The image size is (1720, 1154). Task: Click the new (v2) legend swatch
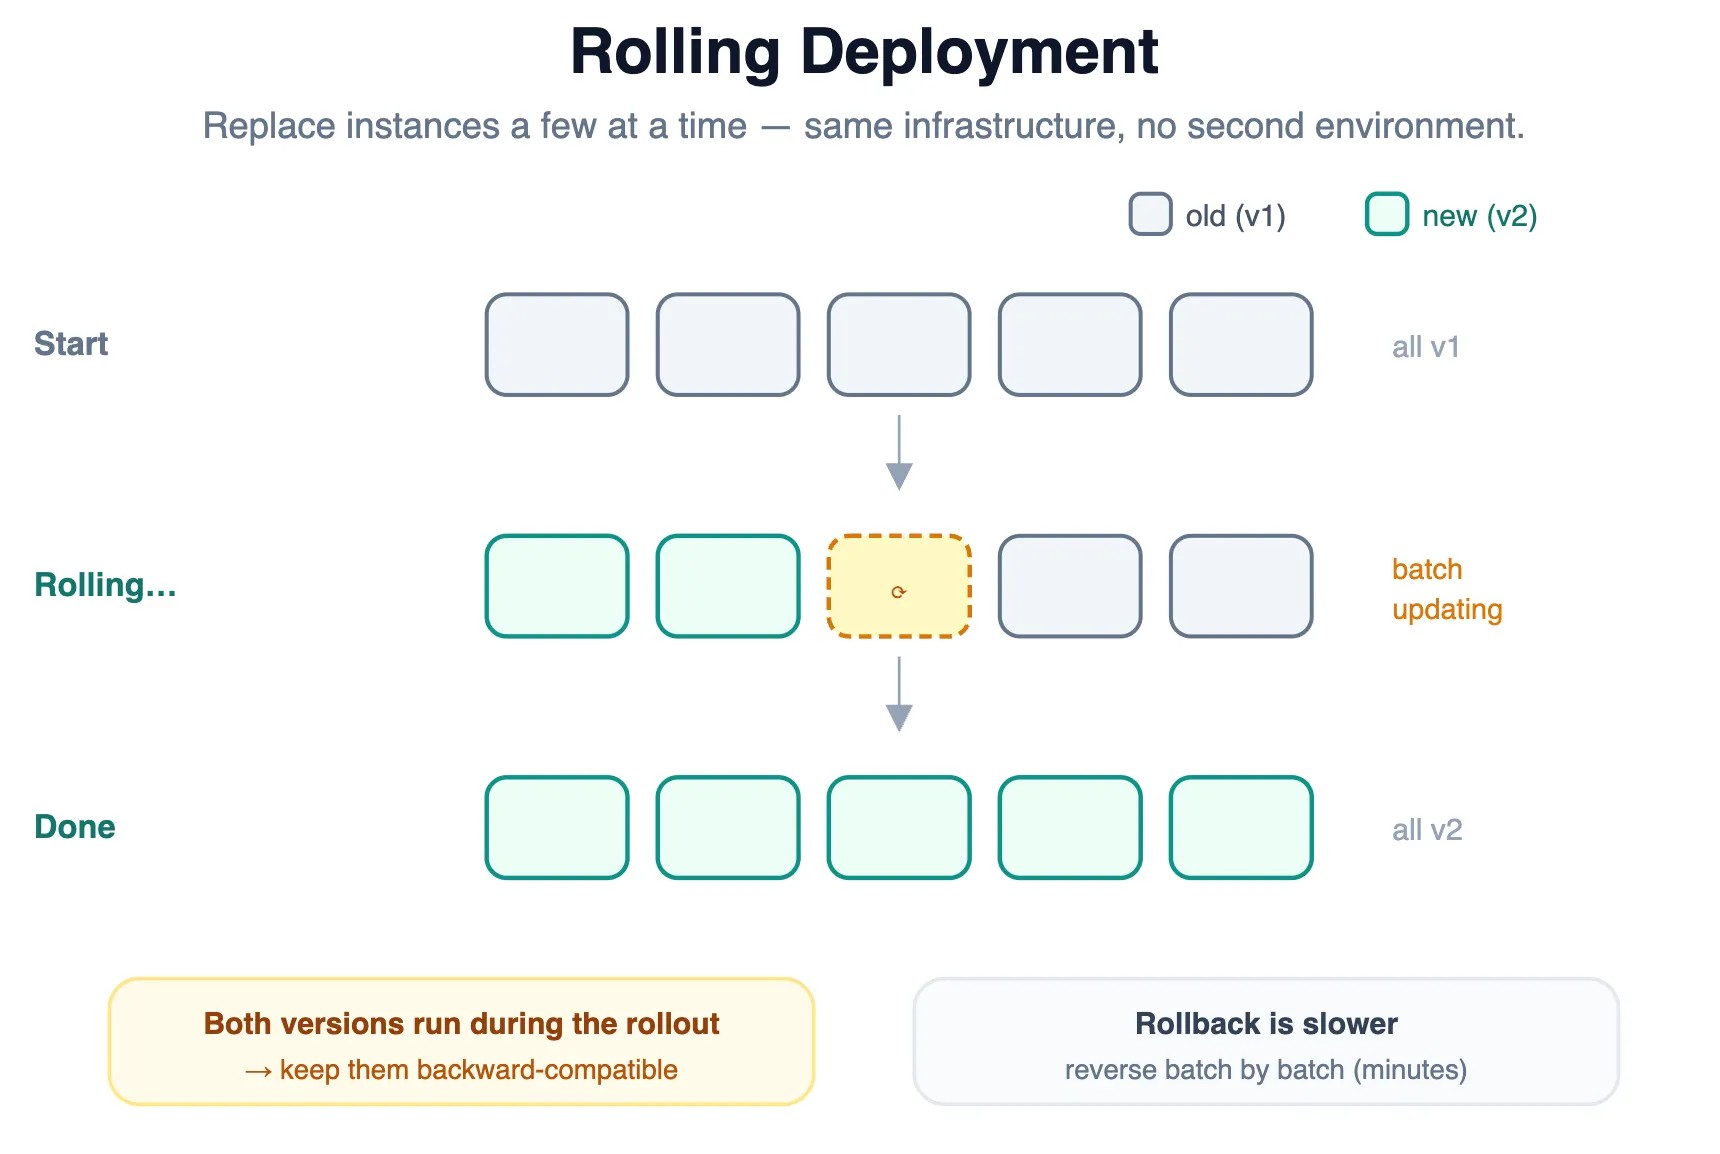pyautogui.click(x=1387, y=214)
